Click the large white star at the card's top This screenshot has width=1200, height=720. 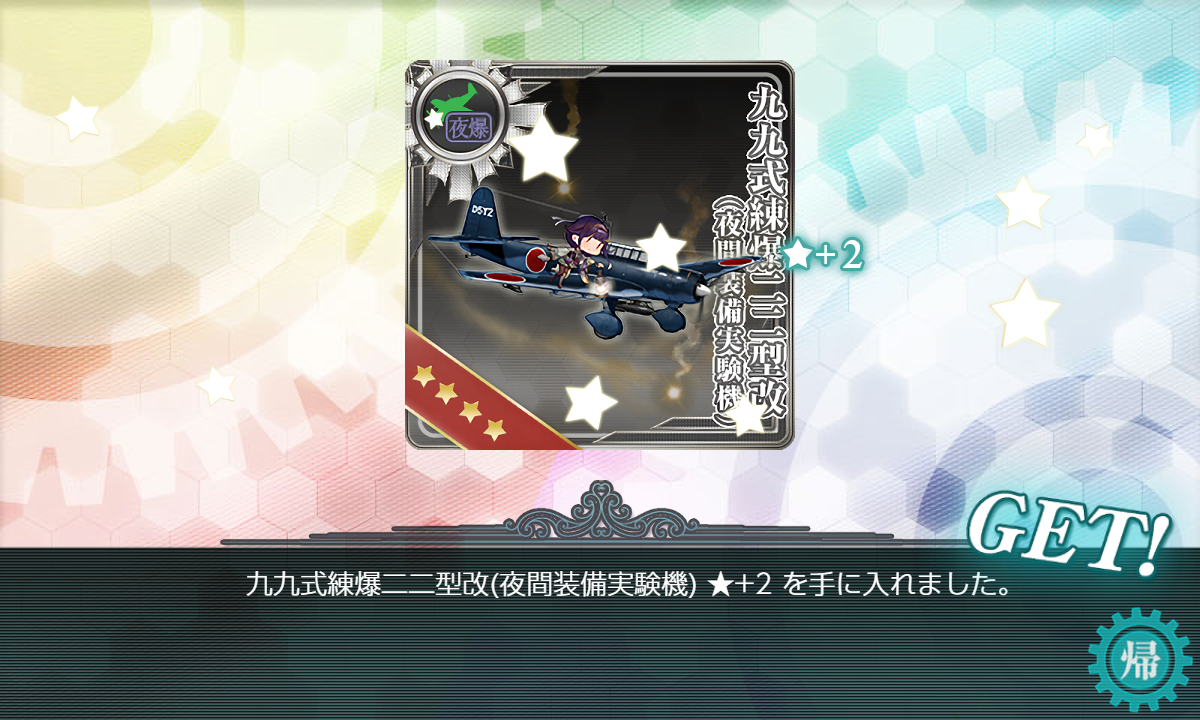[542, 149]
